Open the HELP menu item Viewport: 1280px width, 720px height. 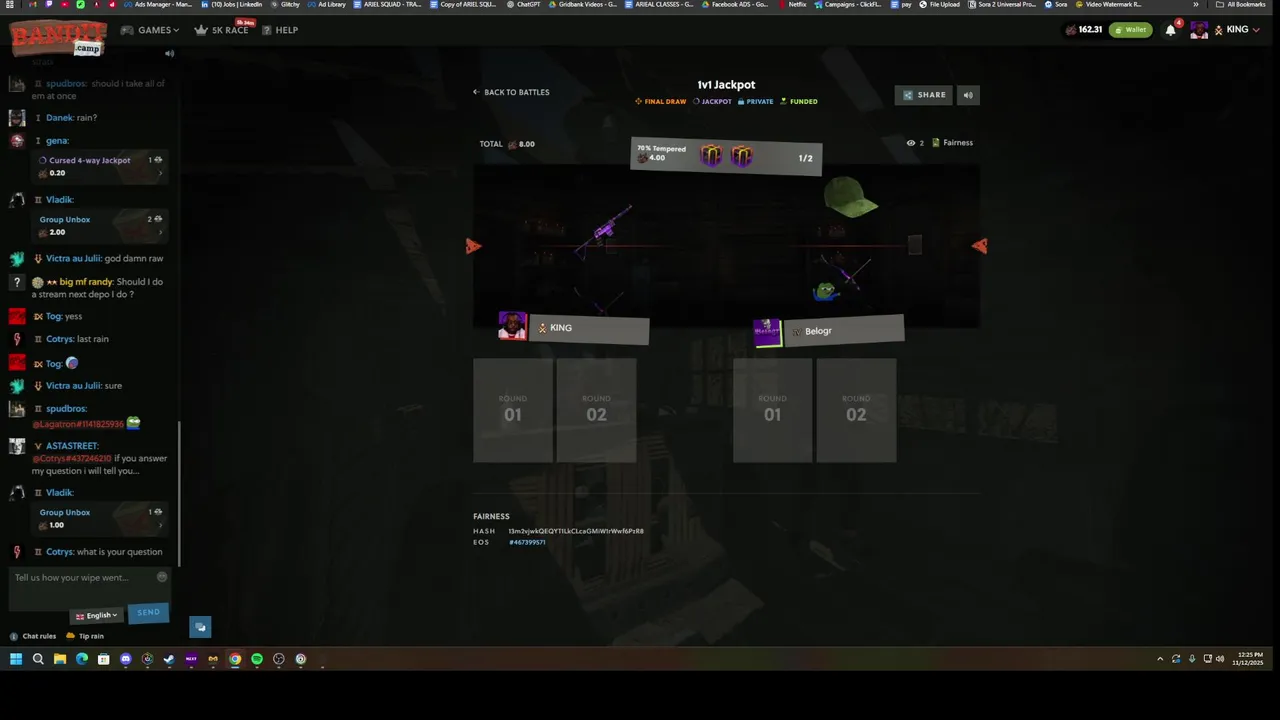click(280, 30)
